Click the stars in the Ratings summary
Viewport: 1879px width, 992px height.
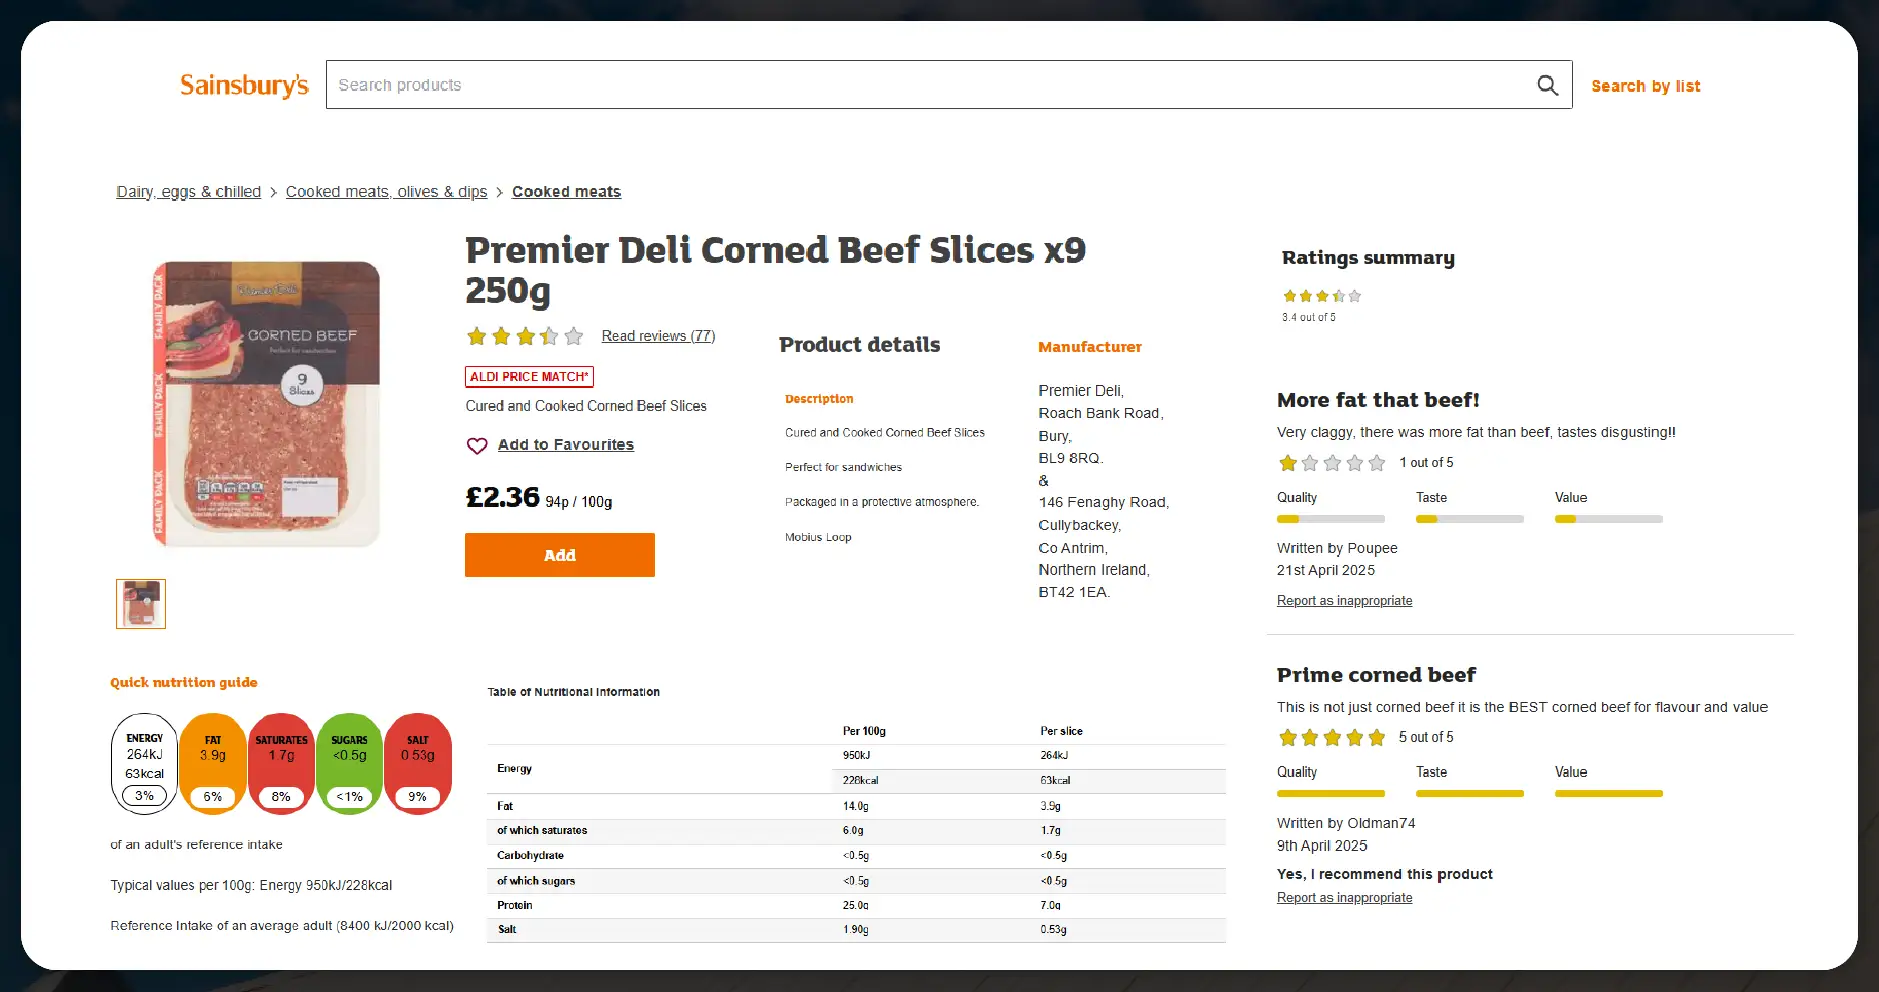tap(1320, 296)
